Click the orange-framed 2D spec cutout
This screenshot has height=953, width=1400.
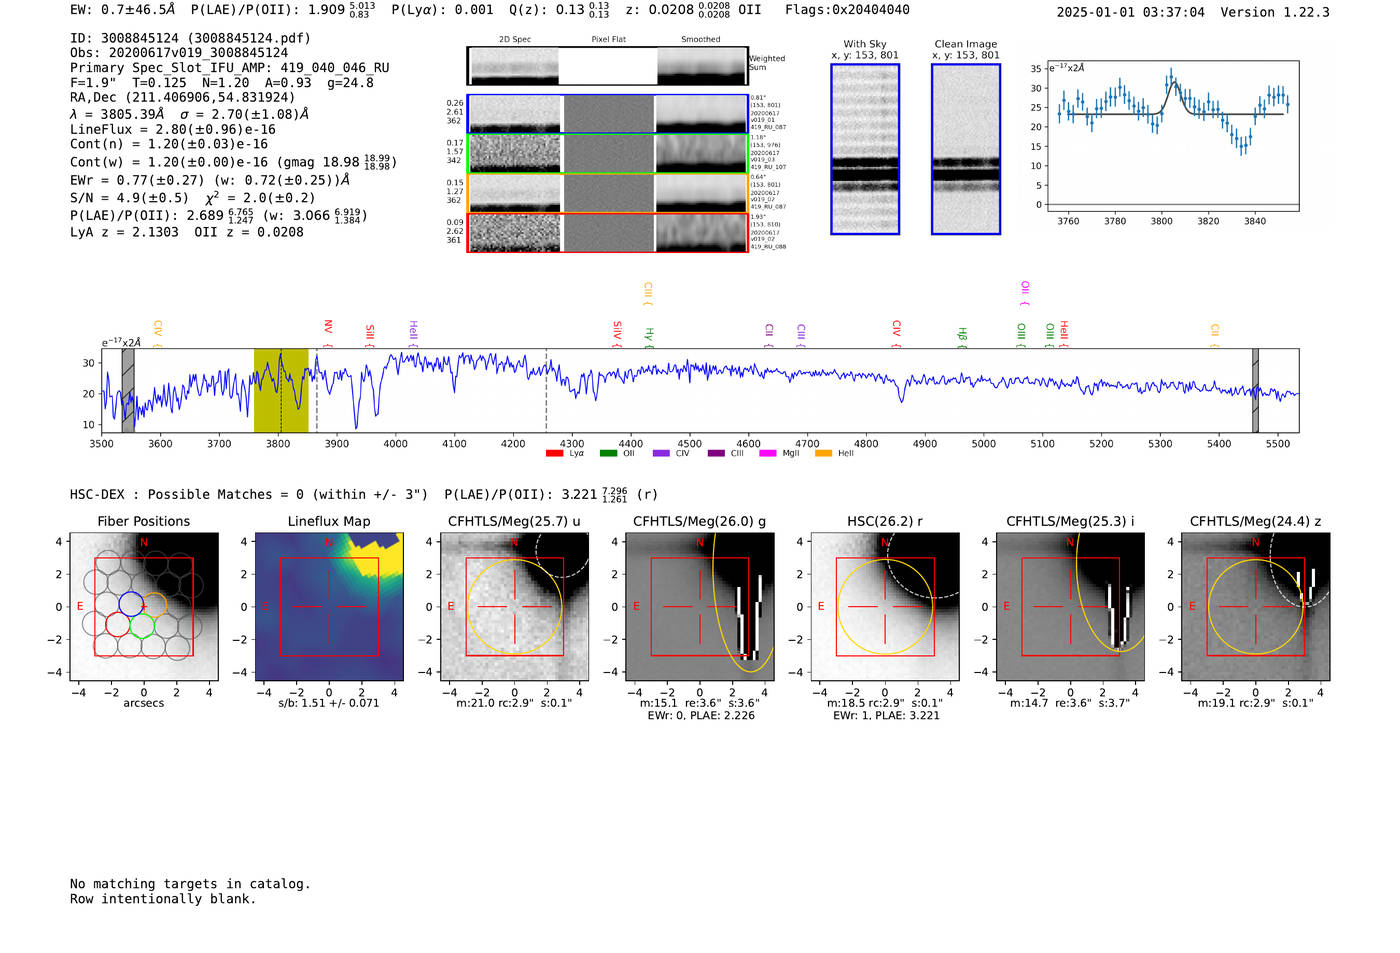click(515, 193)
